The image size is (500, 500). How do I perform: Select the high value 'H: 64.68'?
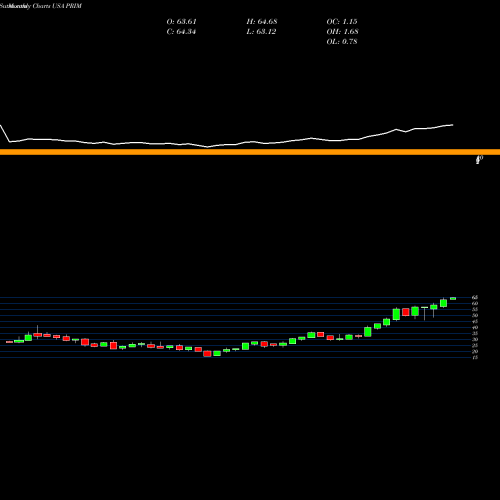point(262,21)
